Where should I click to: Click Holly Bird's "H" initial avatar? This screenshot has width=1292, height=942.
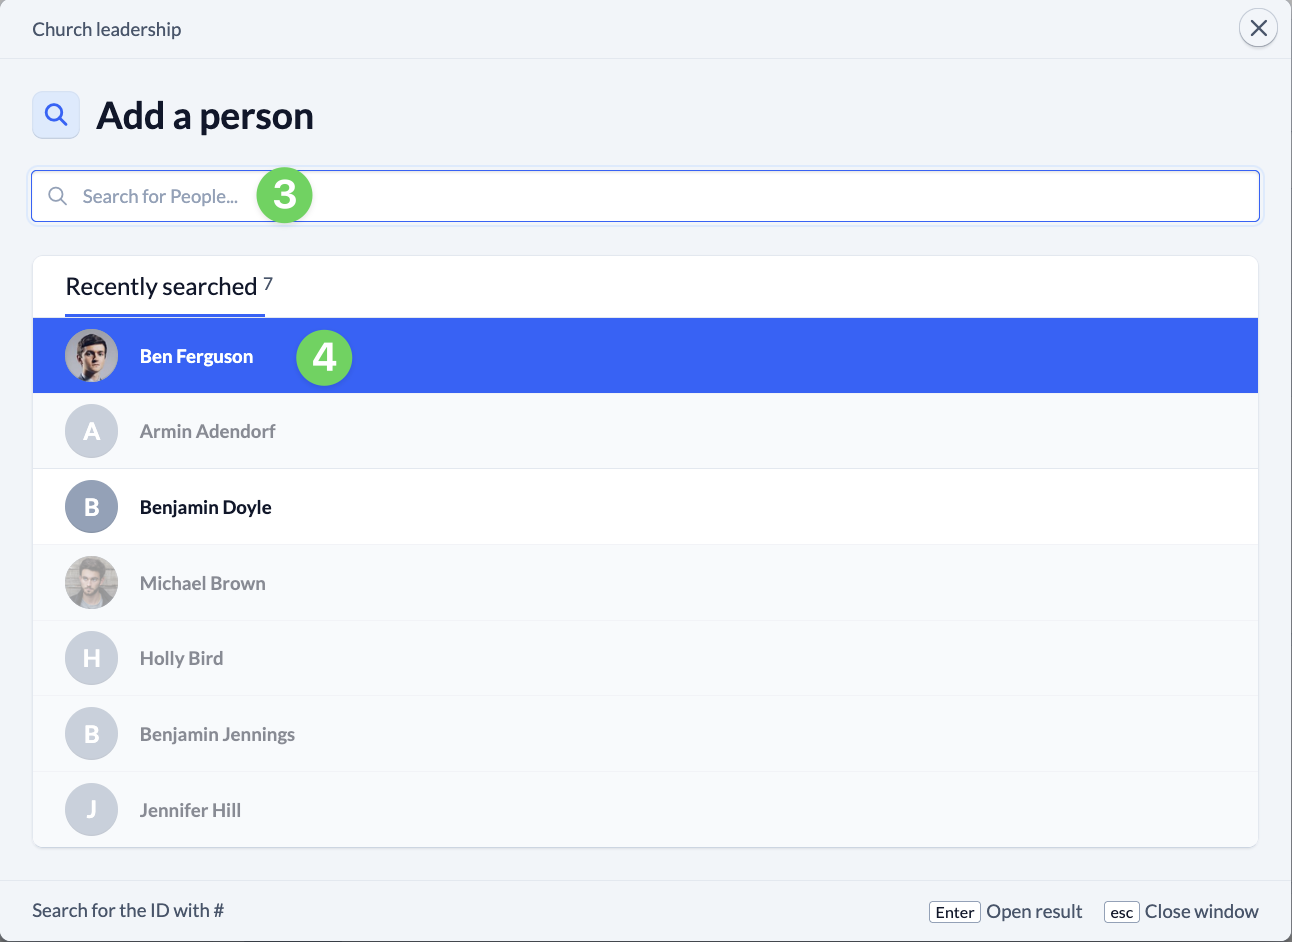click(x=91, y=658)
